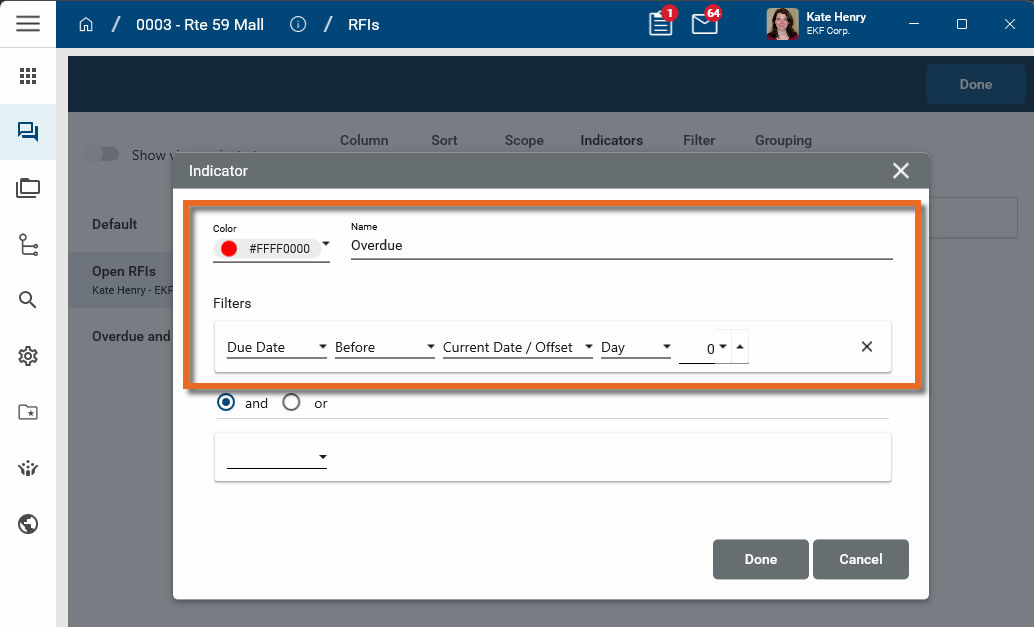Switch to the Filter tab

tap(699, 141)
